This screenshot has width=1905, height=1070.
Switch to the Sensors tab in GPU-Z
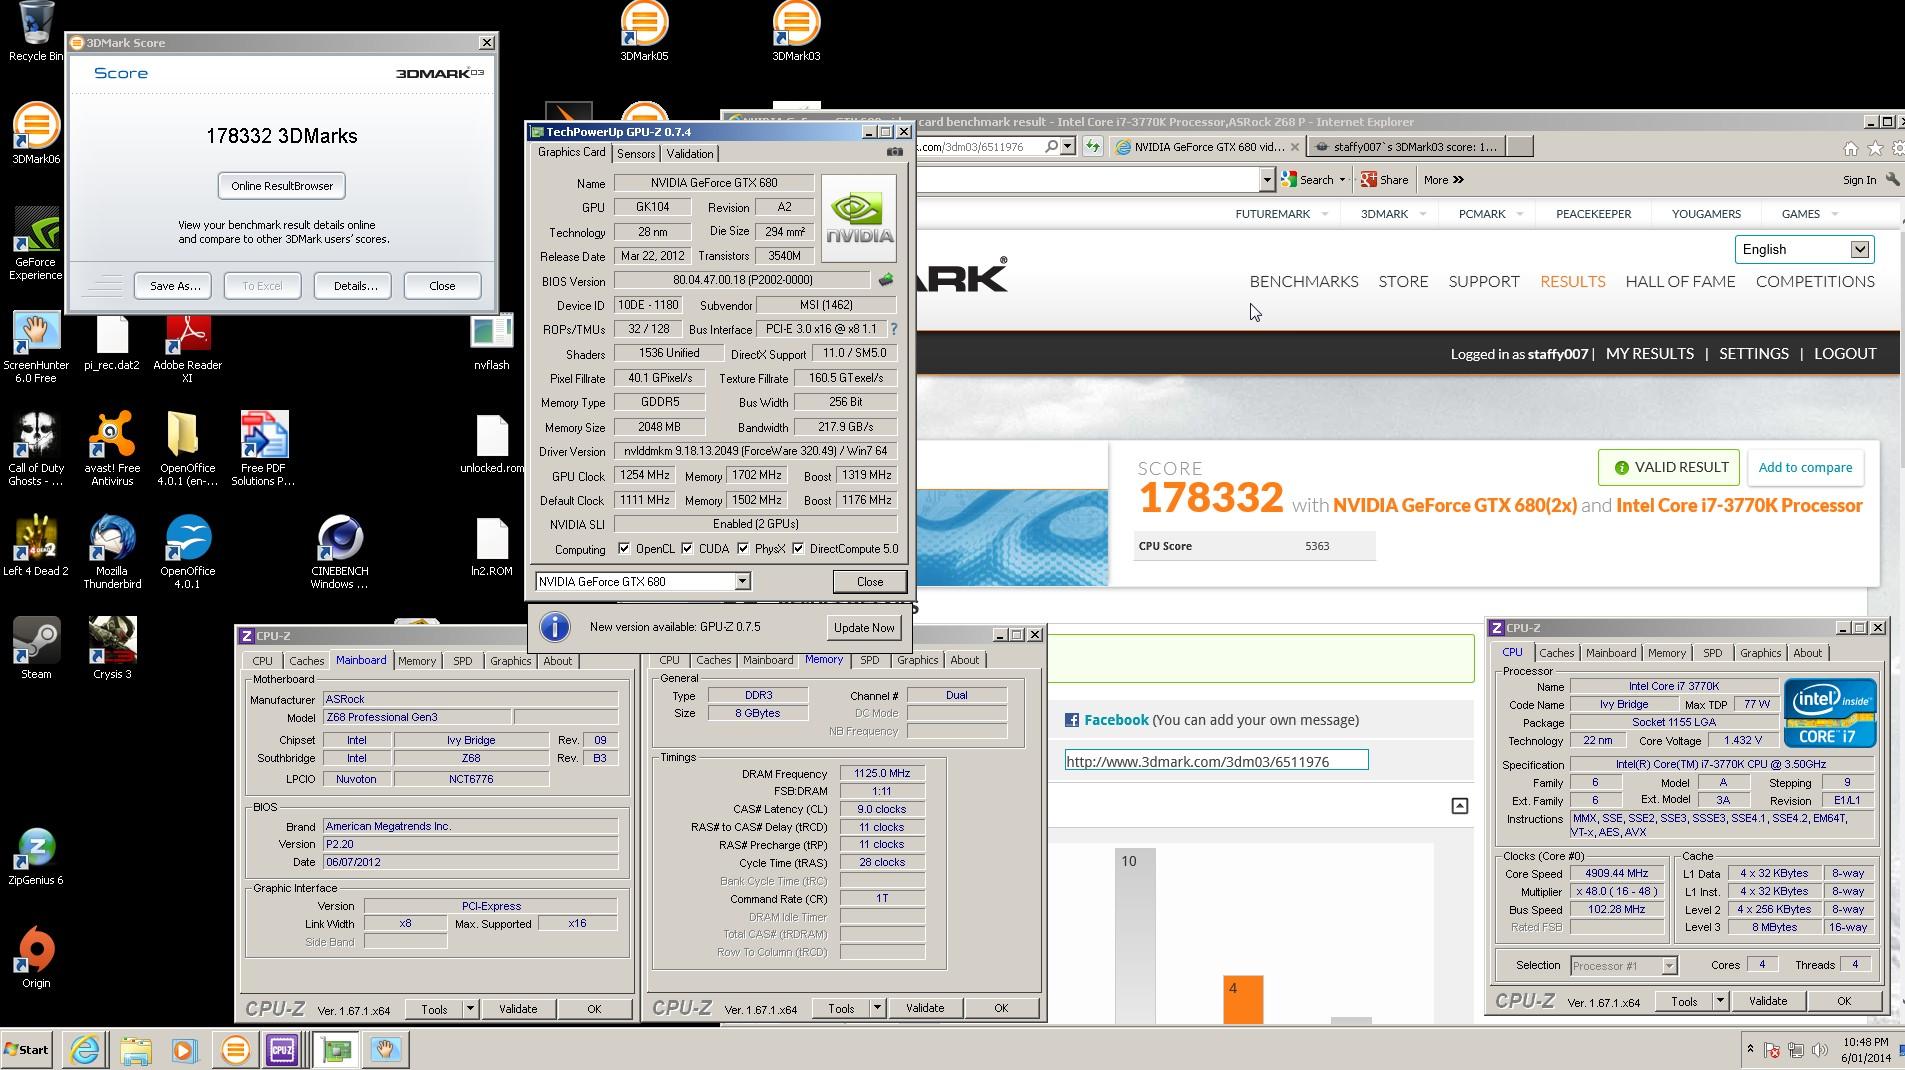click(x=636, y=153)
